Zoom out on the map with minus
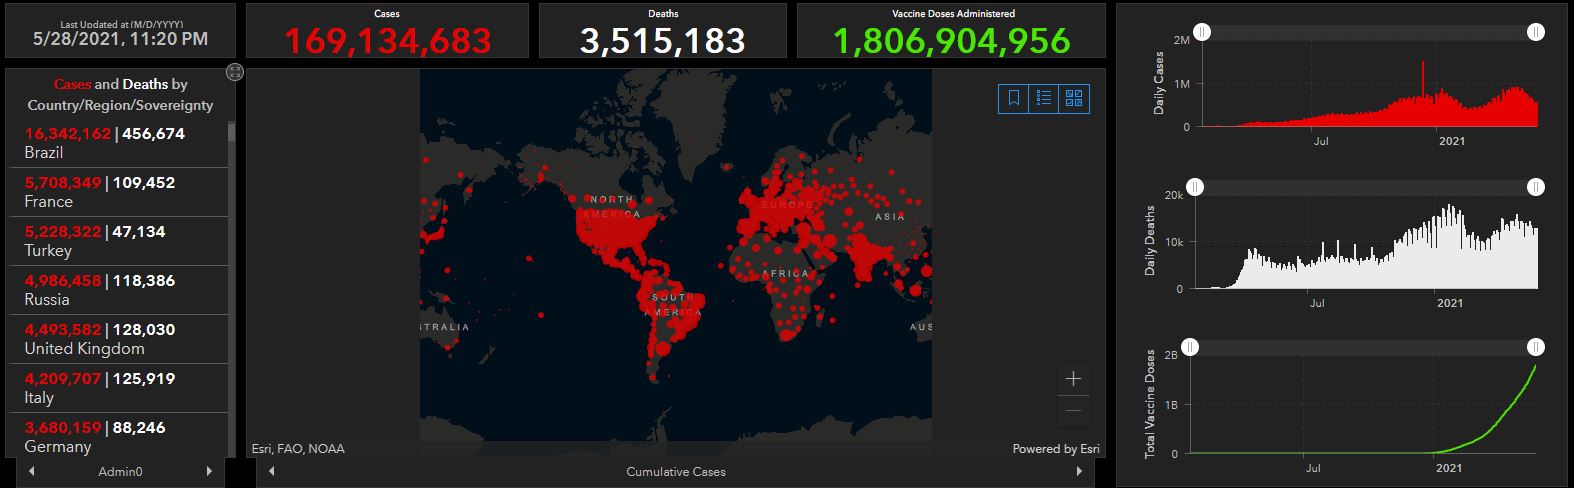 click(x=1073, y=410)
